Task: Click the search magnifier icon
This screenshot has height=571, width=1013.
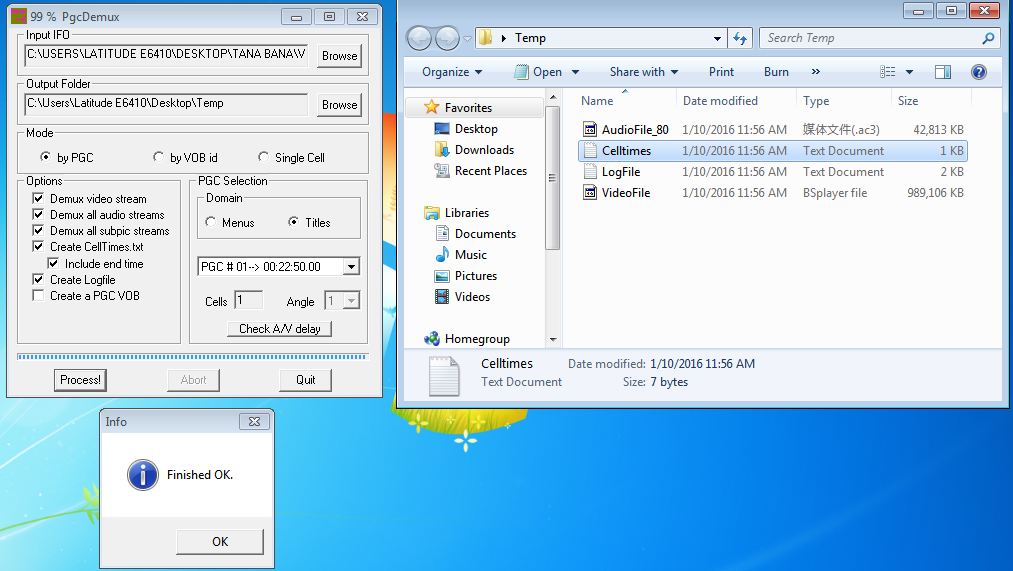Action: pos(988,39)
